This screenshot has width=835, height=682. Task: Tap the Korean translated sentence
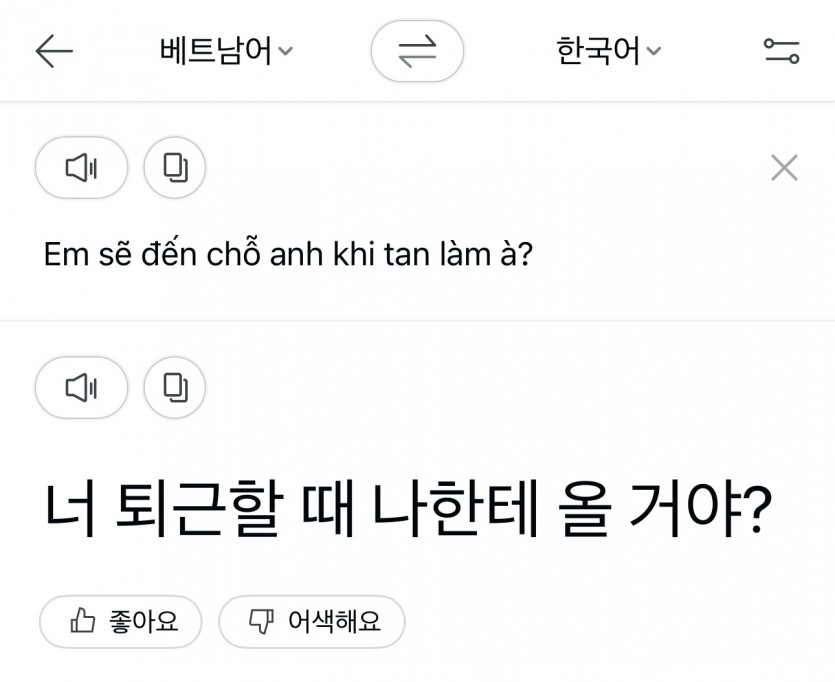(x=407, y=510)
